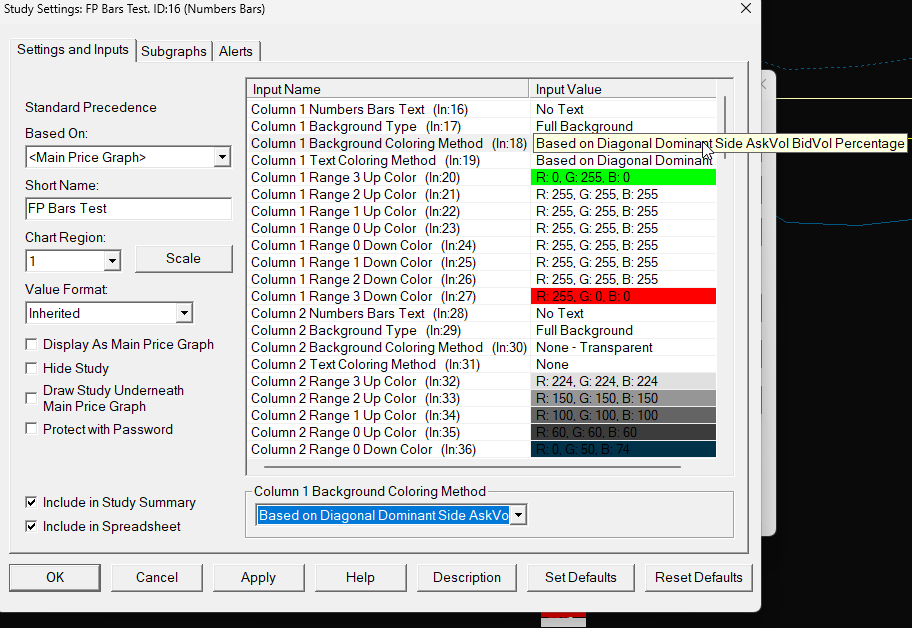Click the None - Transparent value cell
Screen dimensions: 912x628
click(x=623, y=348)
